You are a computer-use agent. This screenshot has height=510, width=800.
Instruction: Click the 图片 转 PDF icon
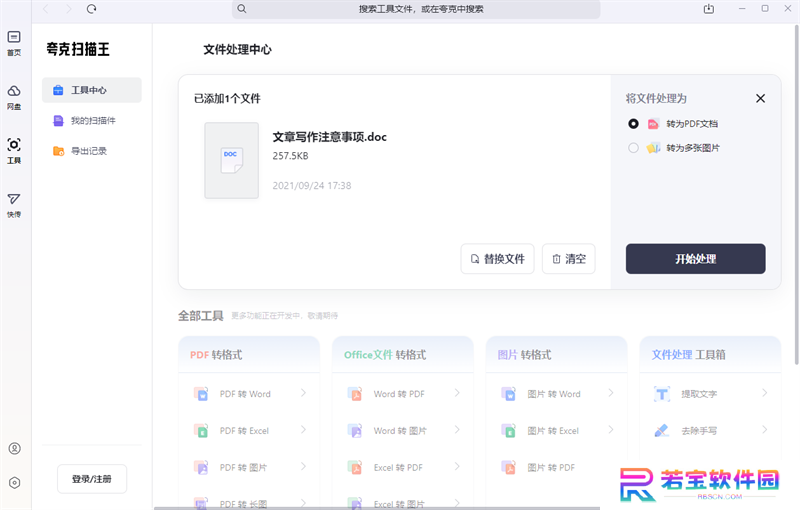(x=509, y=467)
